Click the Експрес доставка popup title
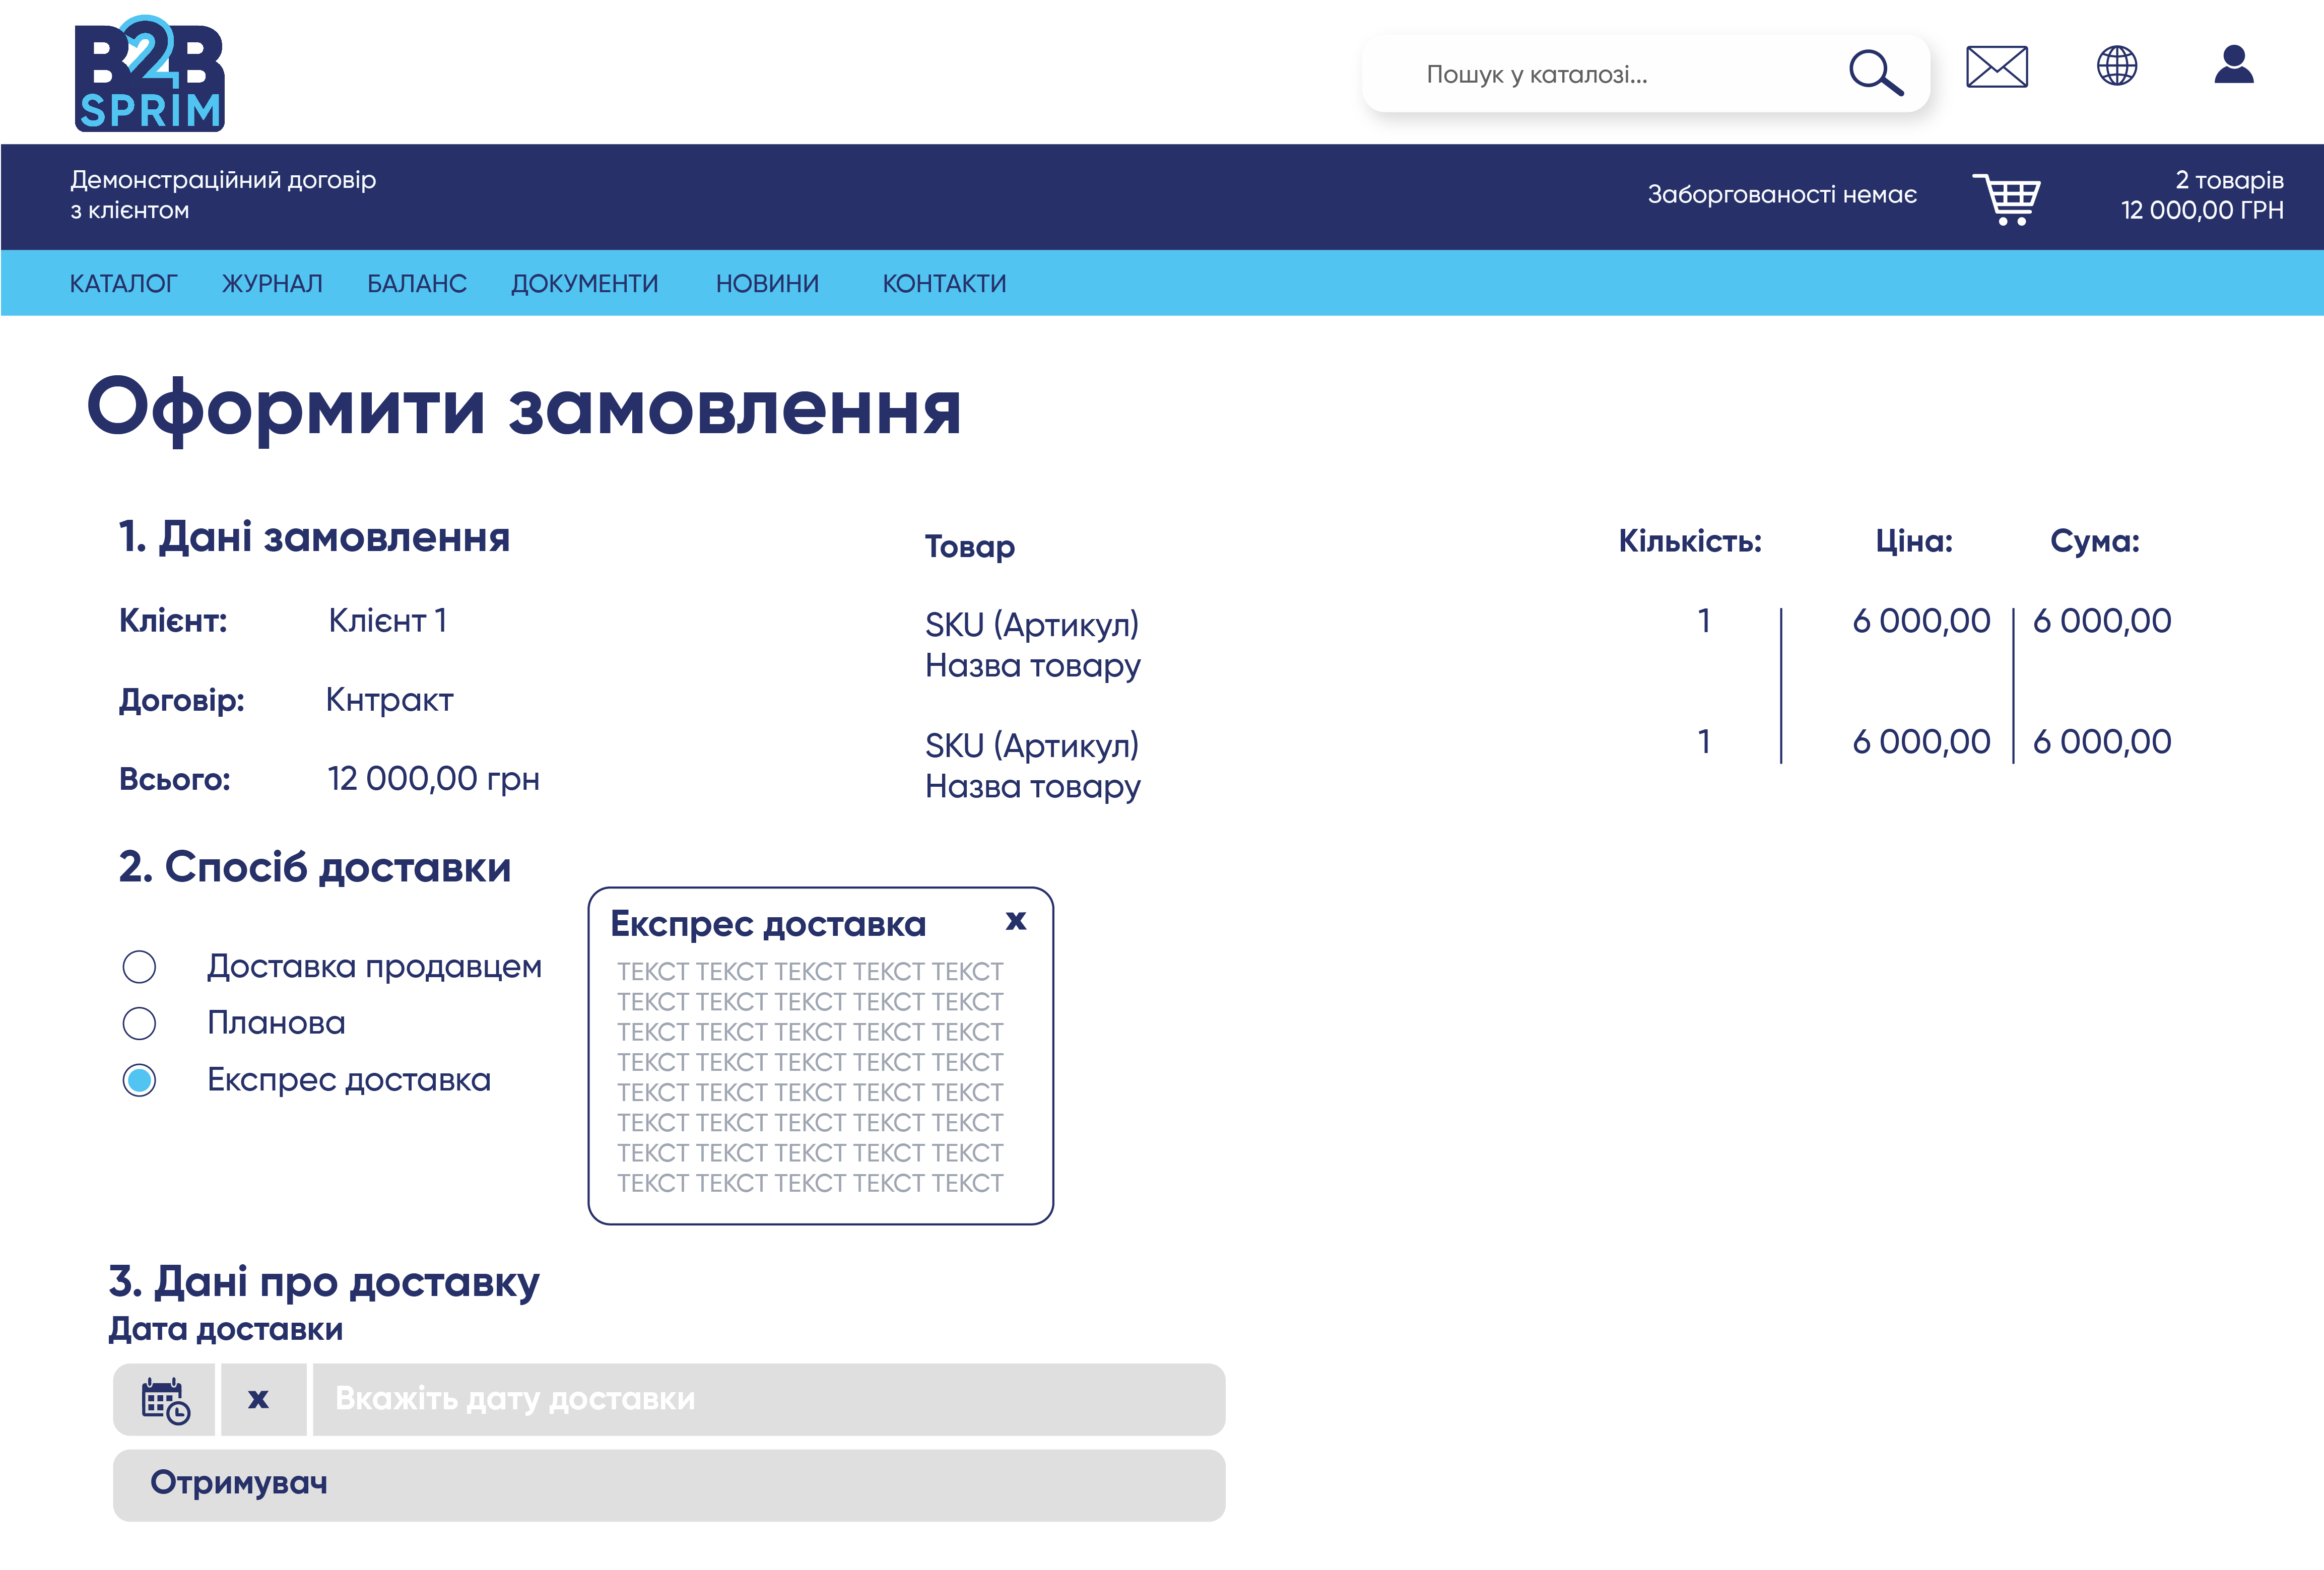The width and height of the screenshot is (2324, 1570). pos(768,924)
